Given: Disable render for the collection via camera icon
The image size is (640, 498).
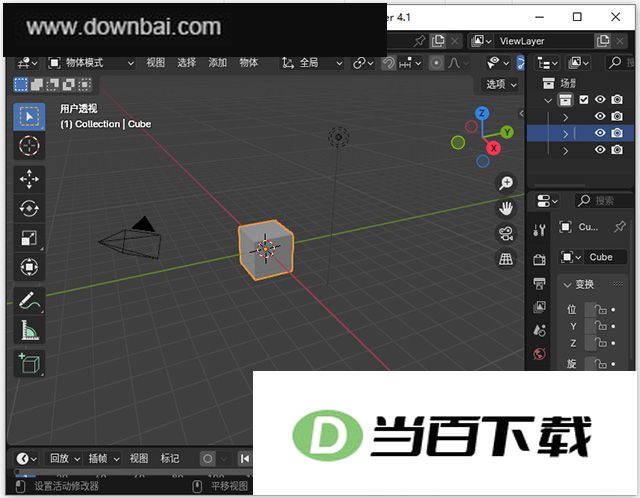Looking at the screenshot, I should click(x=617, y=99).
